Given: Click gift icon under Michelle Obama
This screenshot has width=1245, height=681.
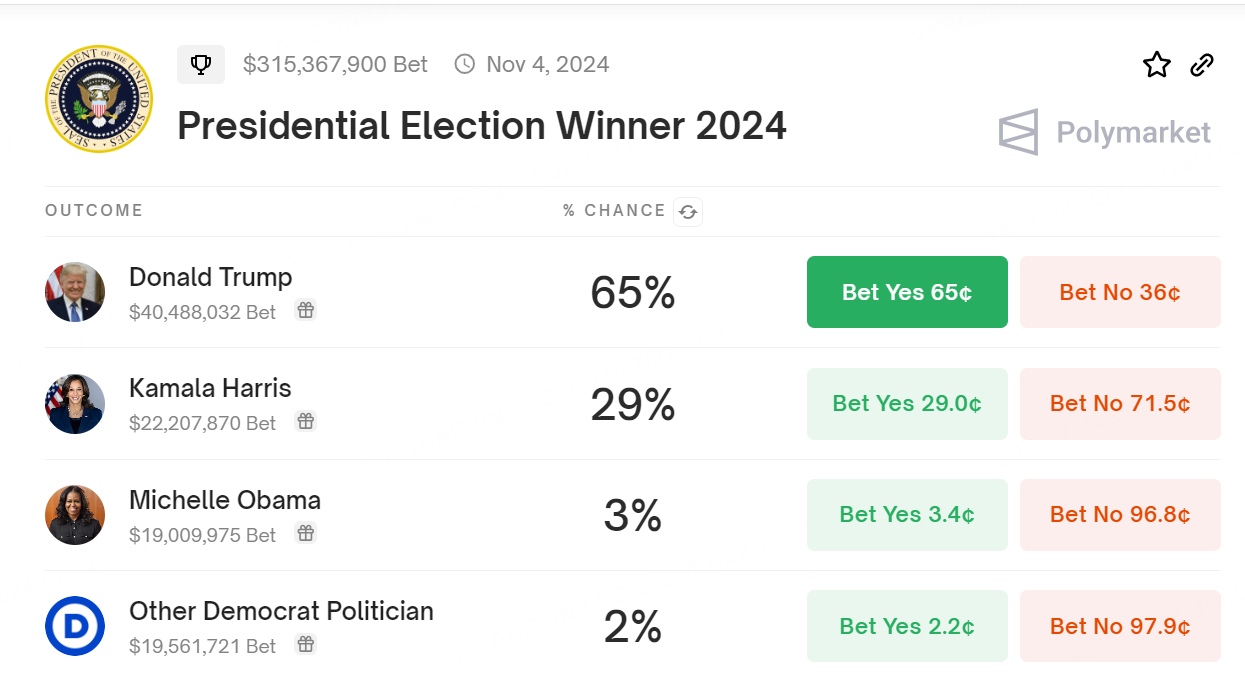Looking at the screenshot, I should click(306, 534).
